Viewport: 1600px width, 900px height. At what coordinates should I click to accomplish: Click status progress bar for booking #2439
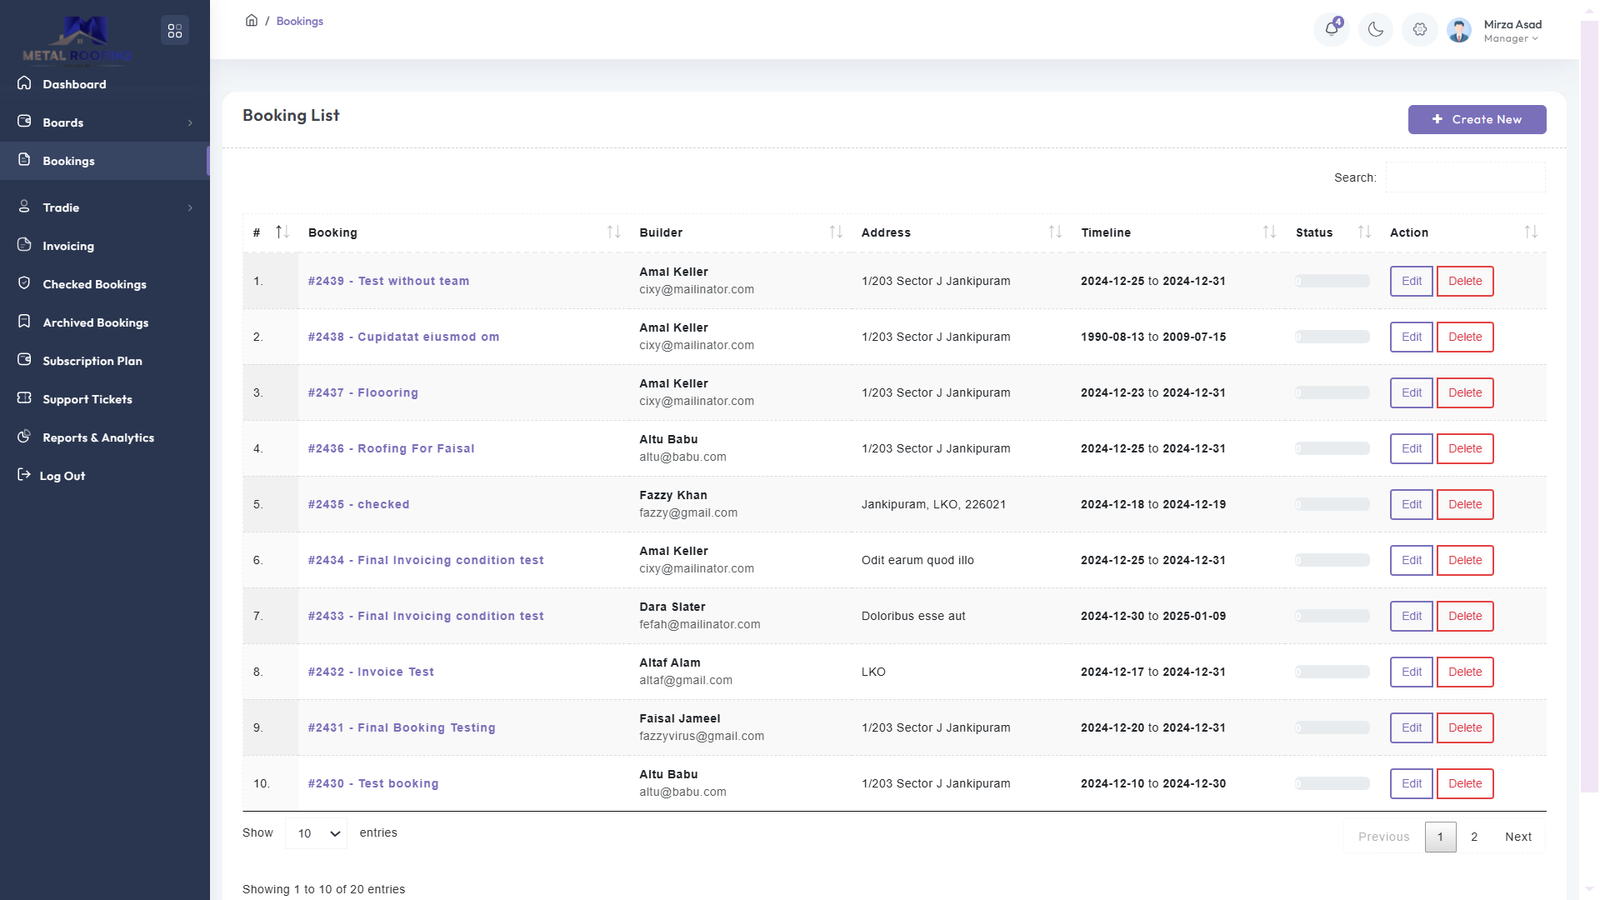(x=1332, y=281)
